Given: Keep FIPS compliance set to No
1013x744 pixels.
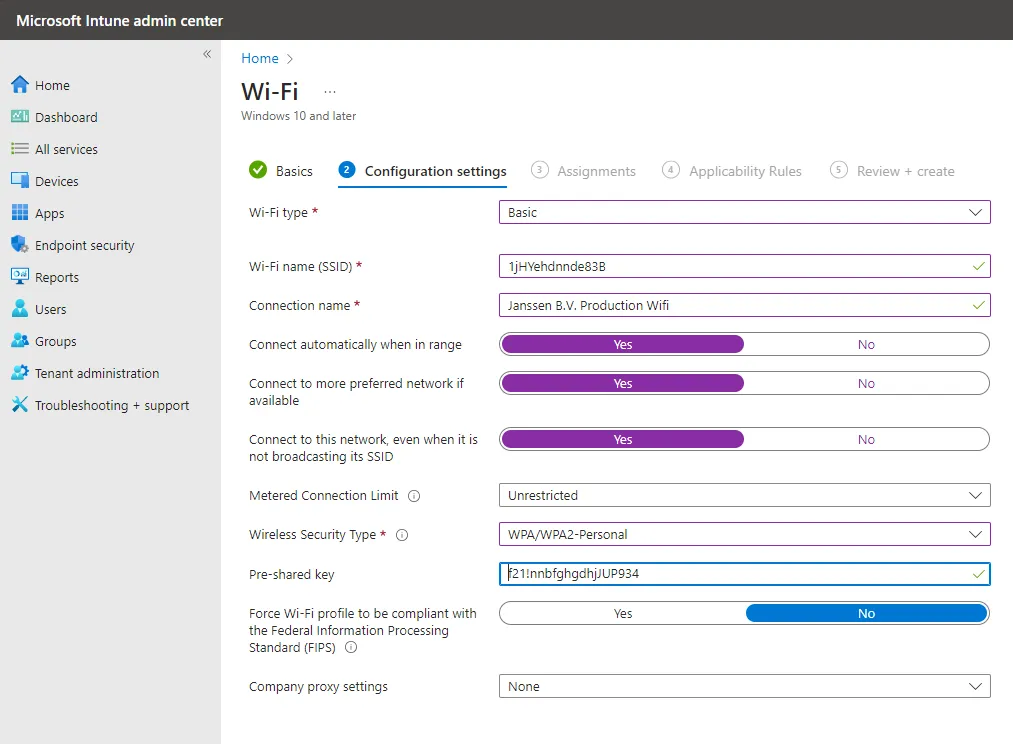Looking at the screenshot, I should (866, 614).
